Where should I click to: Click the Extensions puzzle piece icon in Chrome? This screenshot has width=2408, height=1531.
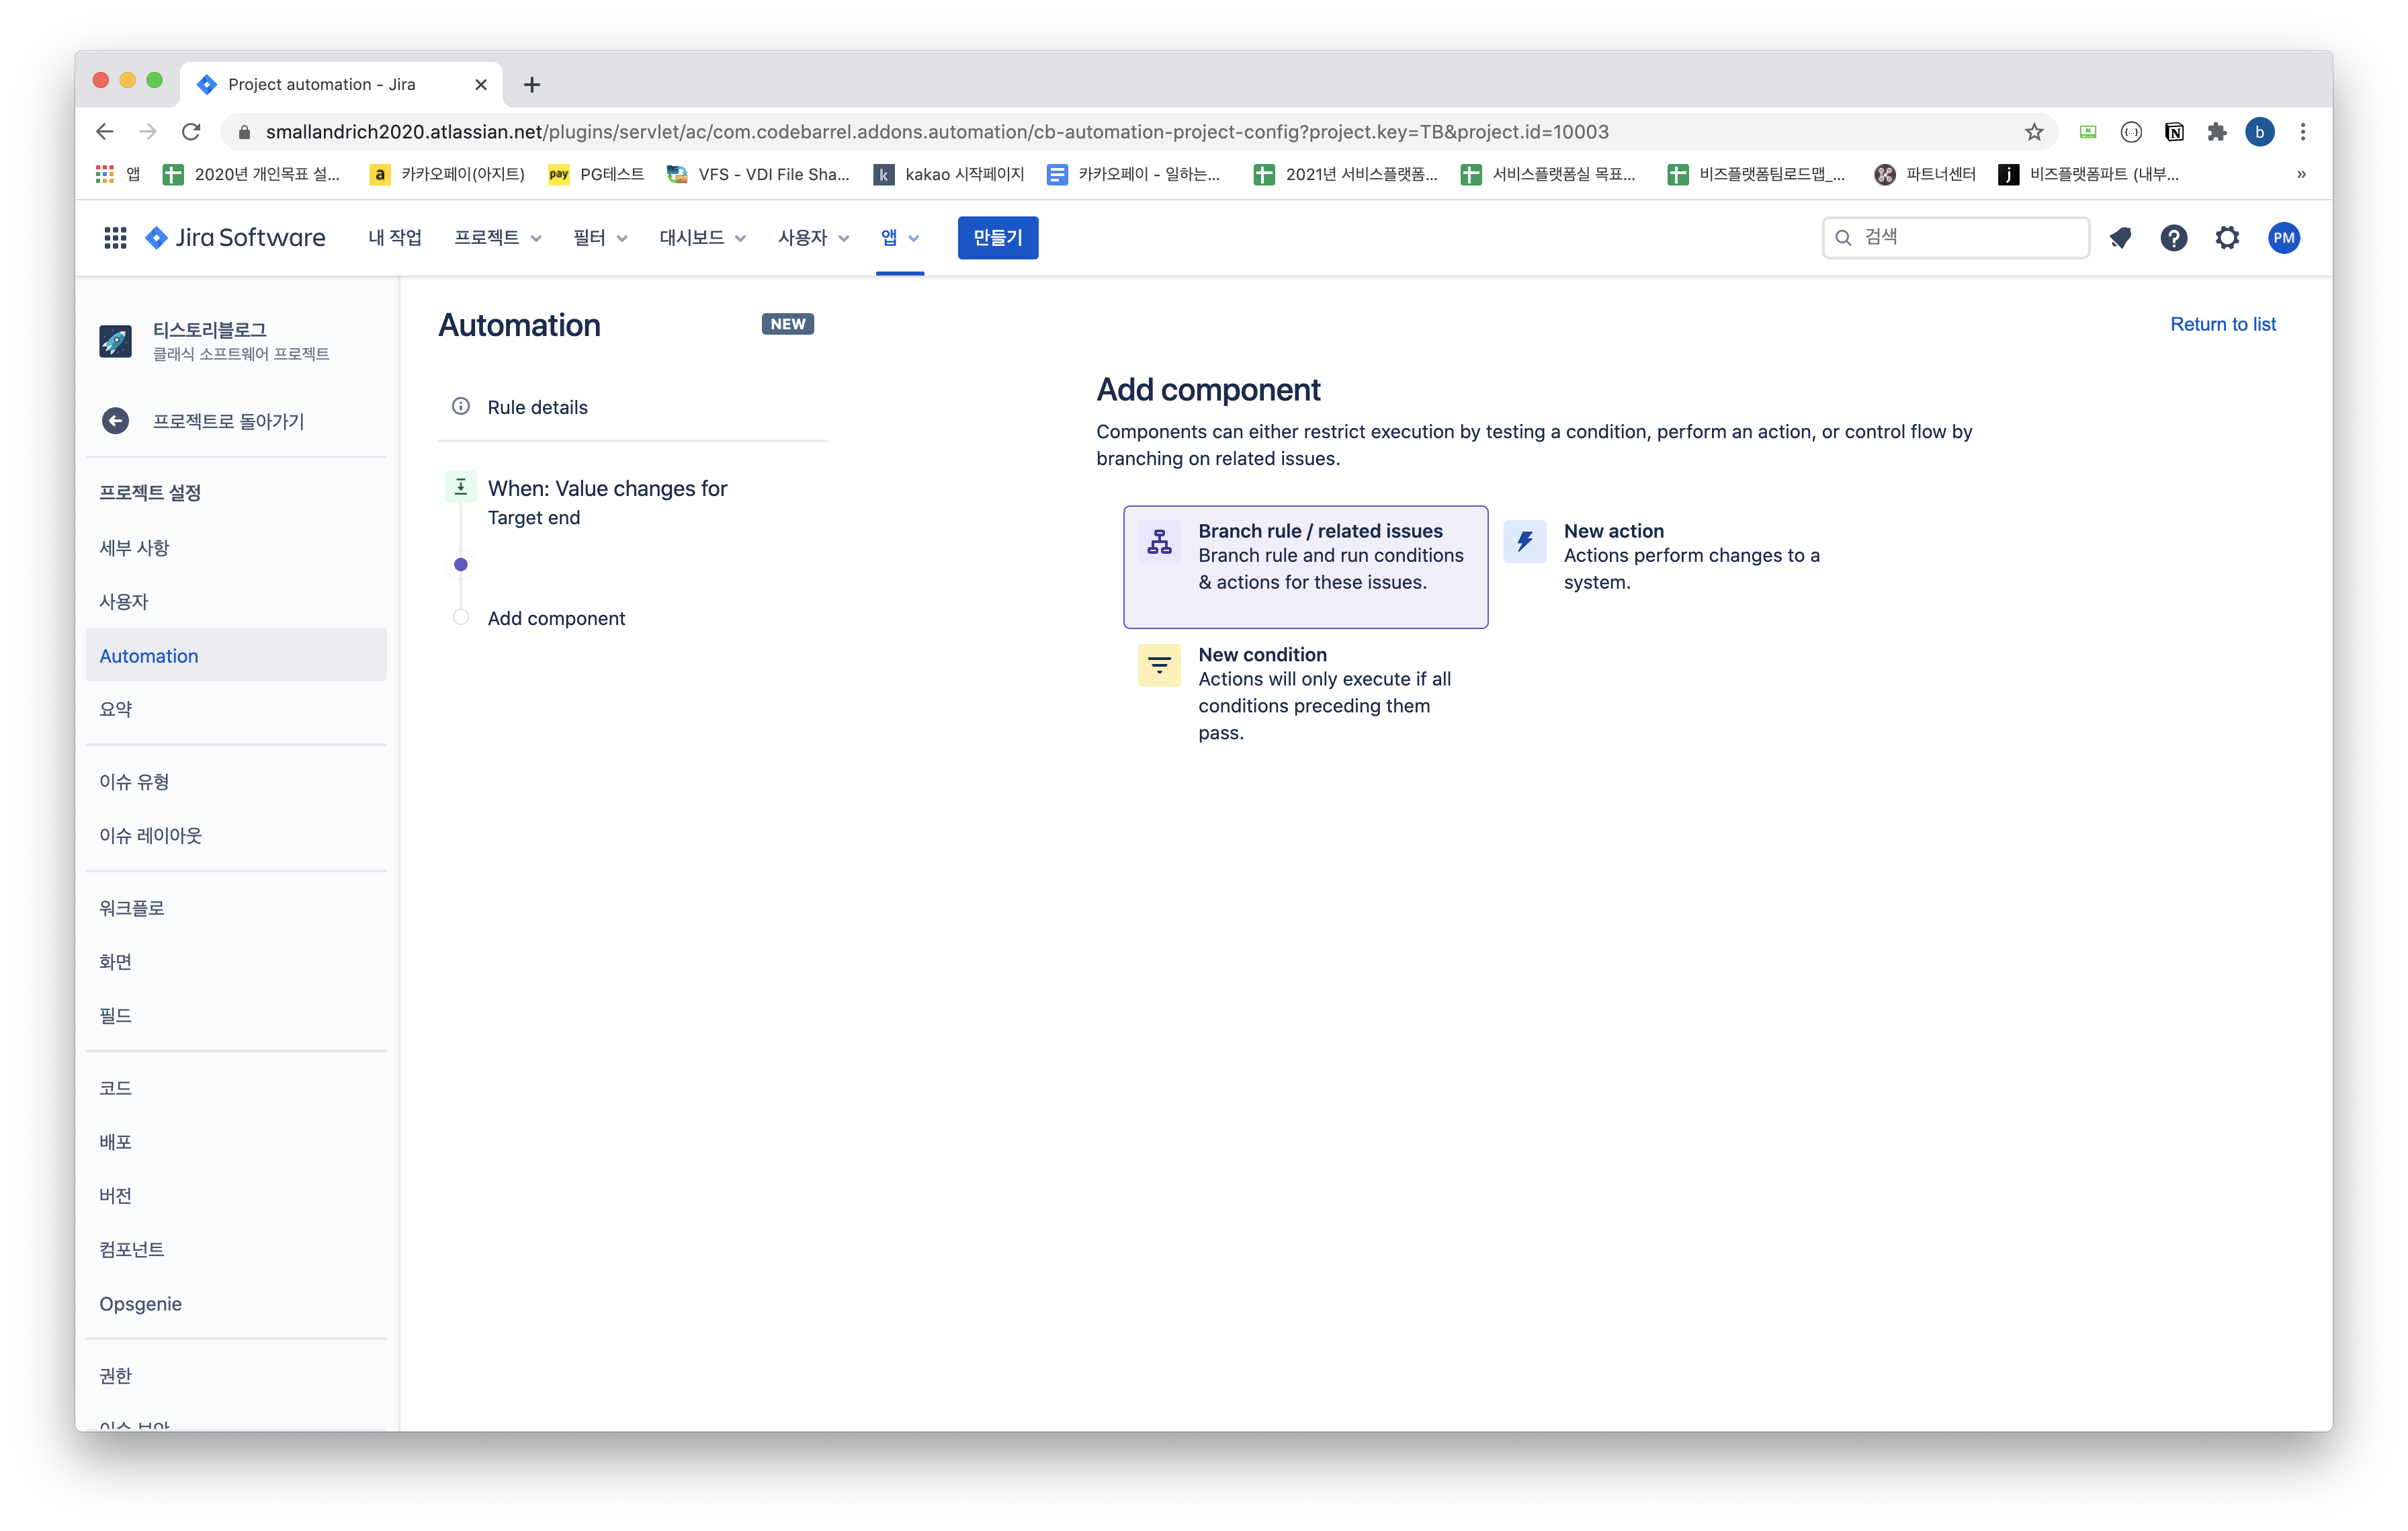(x=2216, y=132)
